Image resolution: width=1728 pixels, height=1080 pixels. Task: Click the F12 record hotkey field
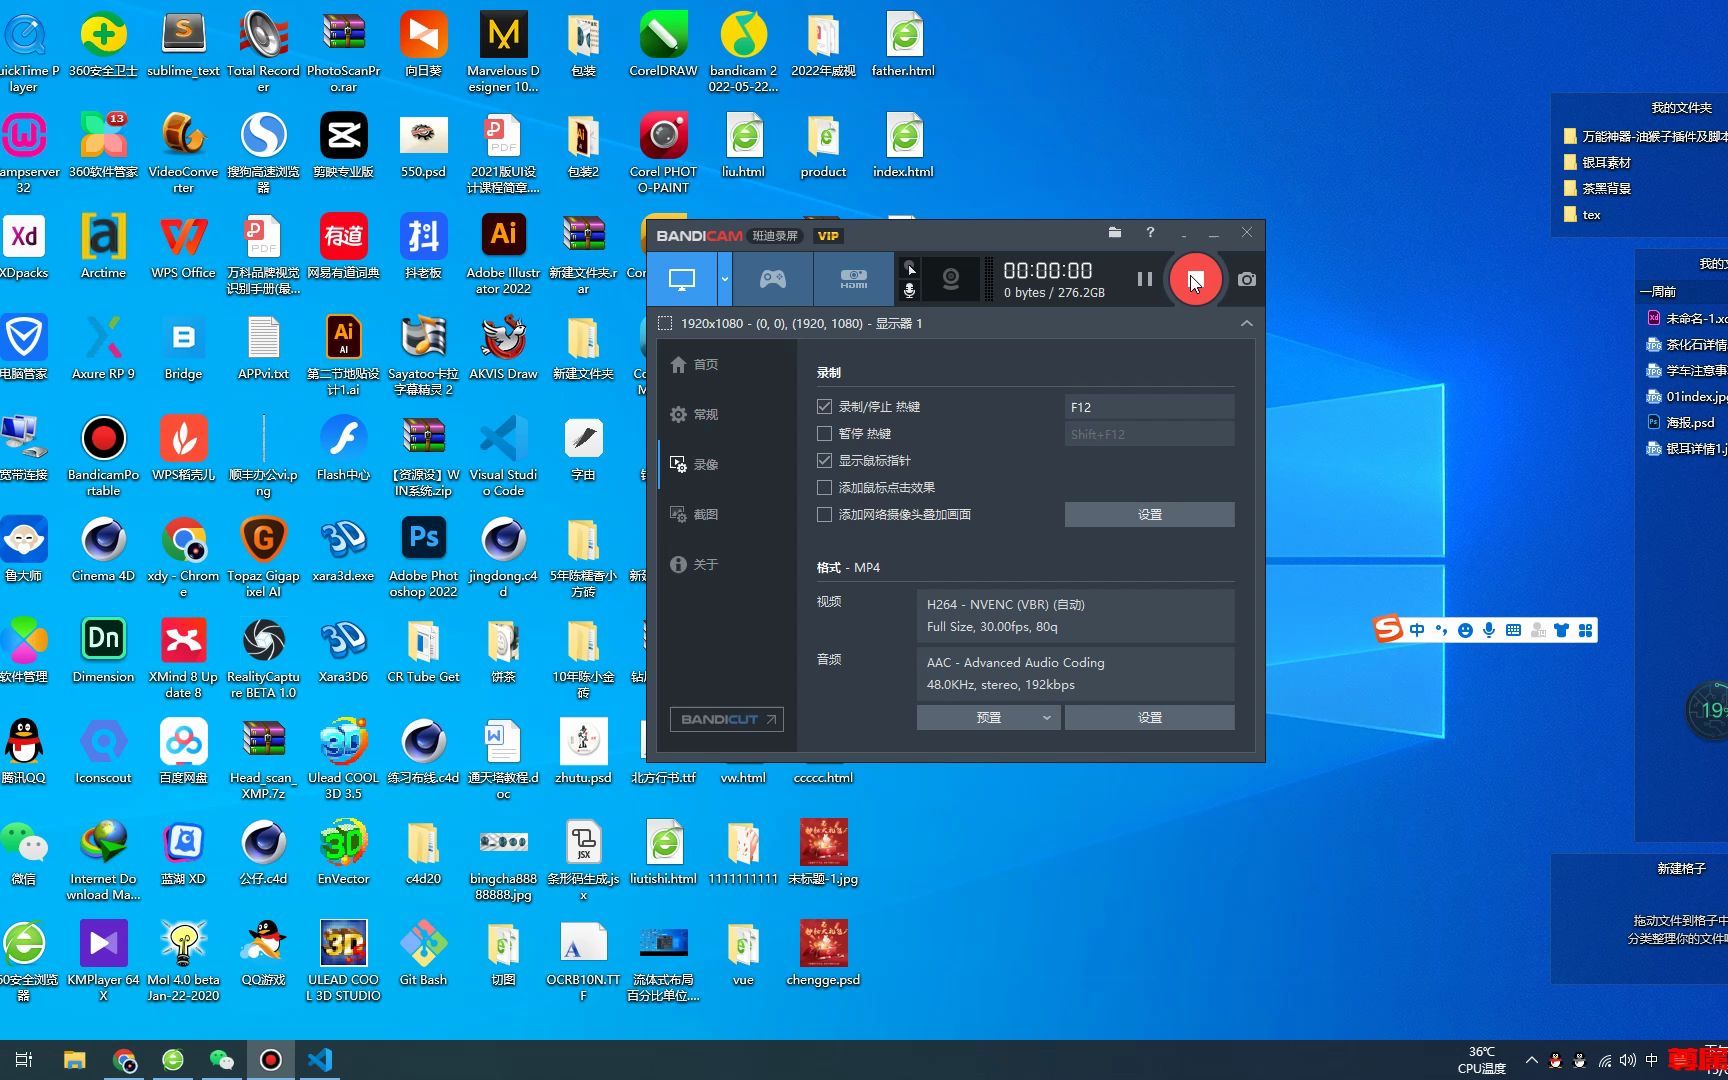pos(1149,407)
